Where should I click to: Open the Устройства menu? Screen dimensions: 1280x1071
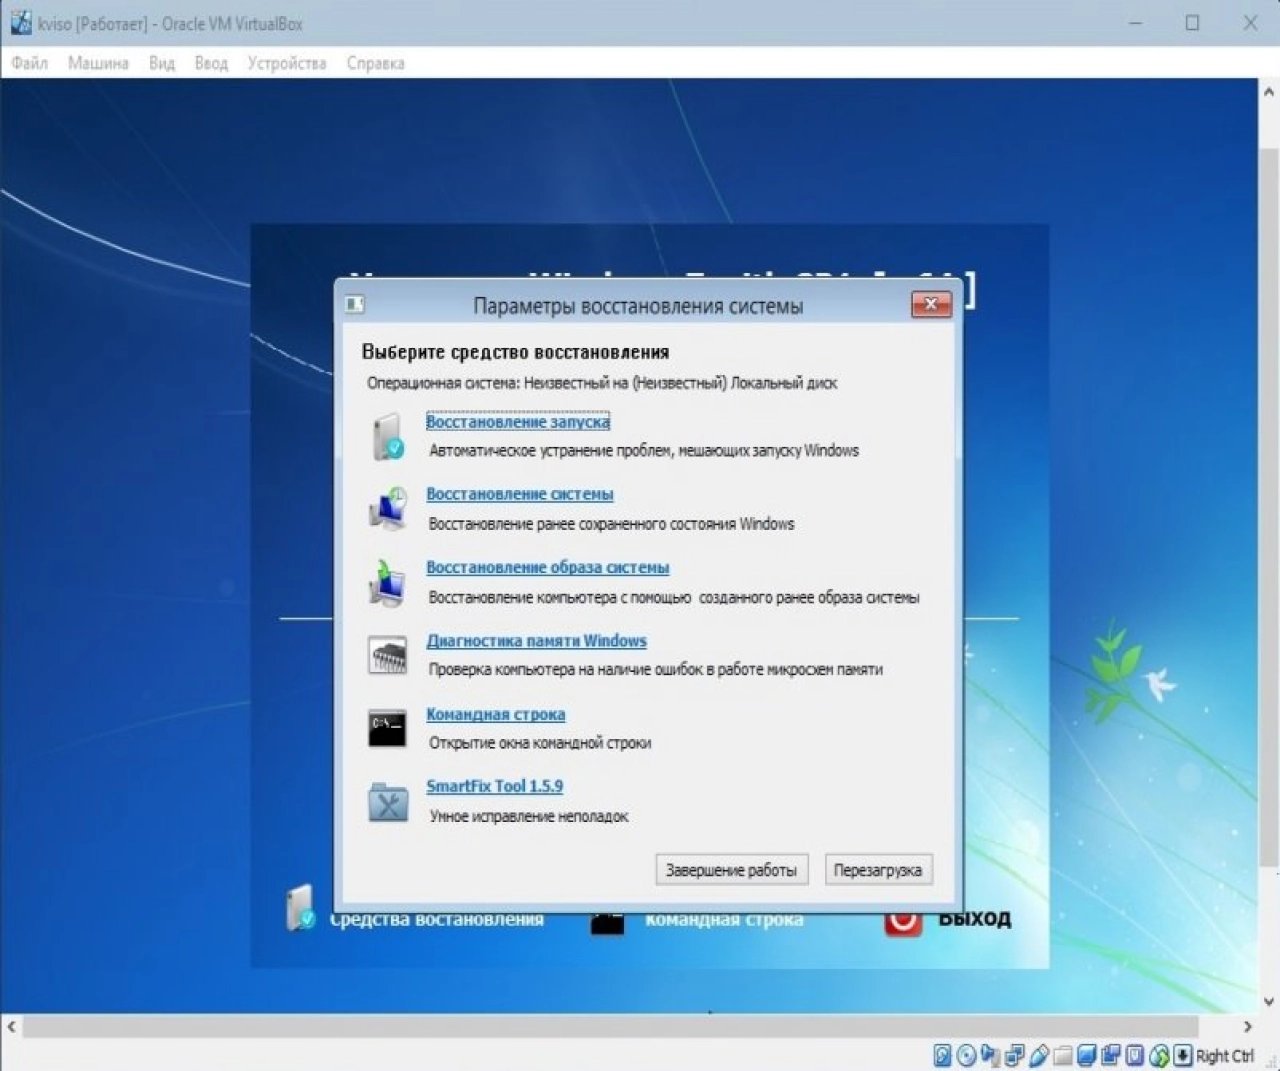click(287, 63)
